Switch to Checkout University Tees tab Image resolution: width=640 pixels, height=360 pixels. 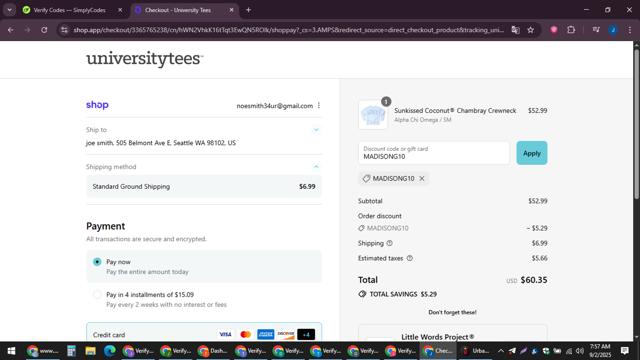178,10
